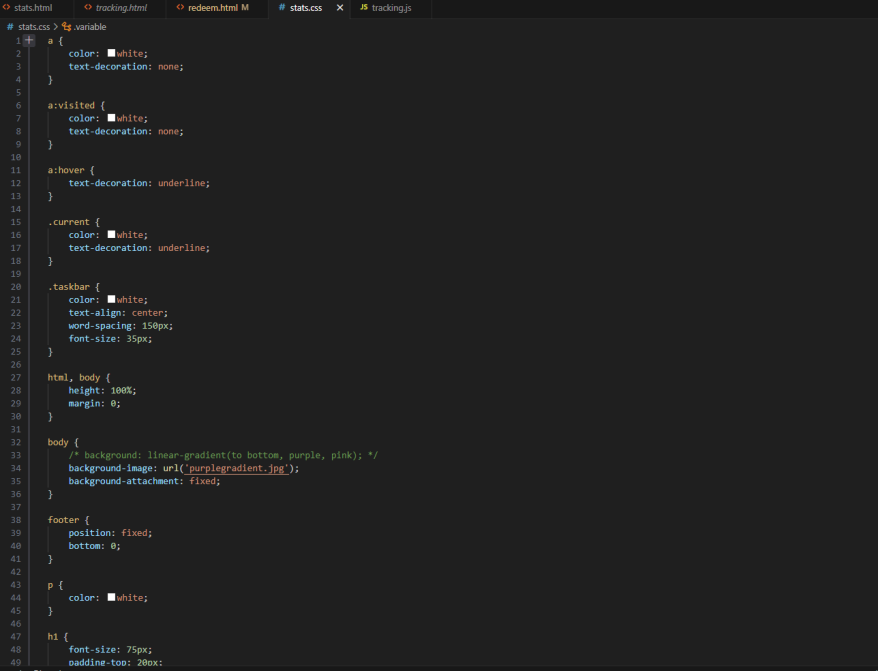
Task: Switch to the tracking.js tab
Action: [391, 8]
